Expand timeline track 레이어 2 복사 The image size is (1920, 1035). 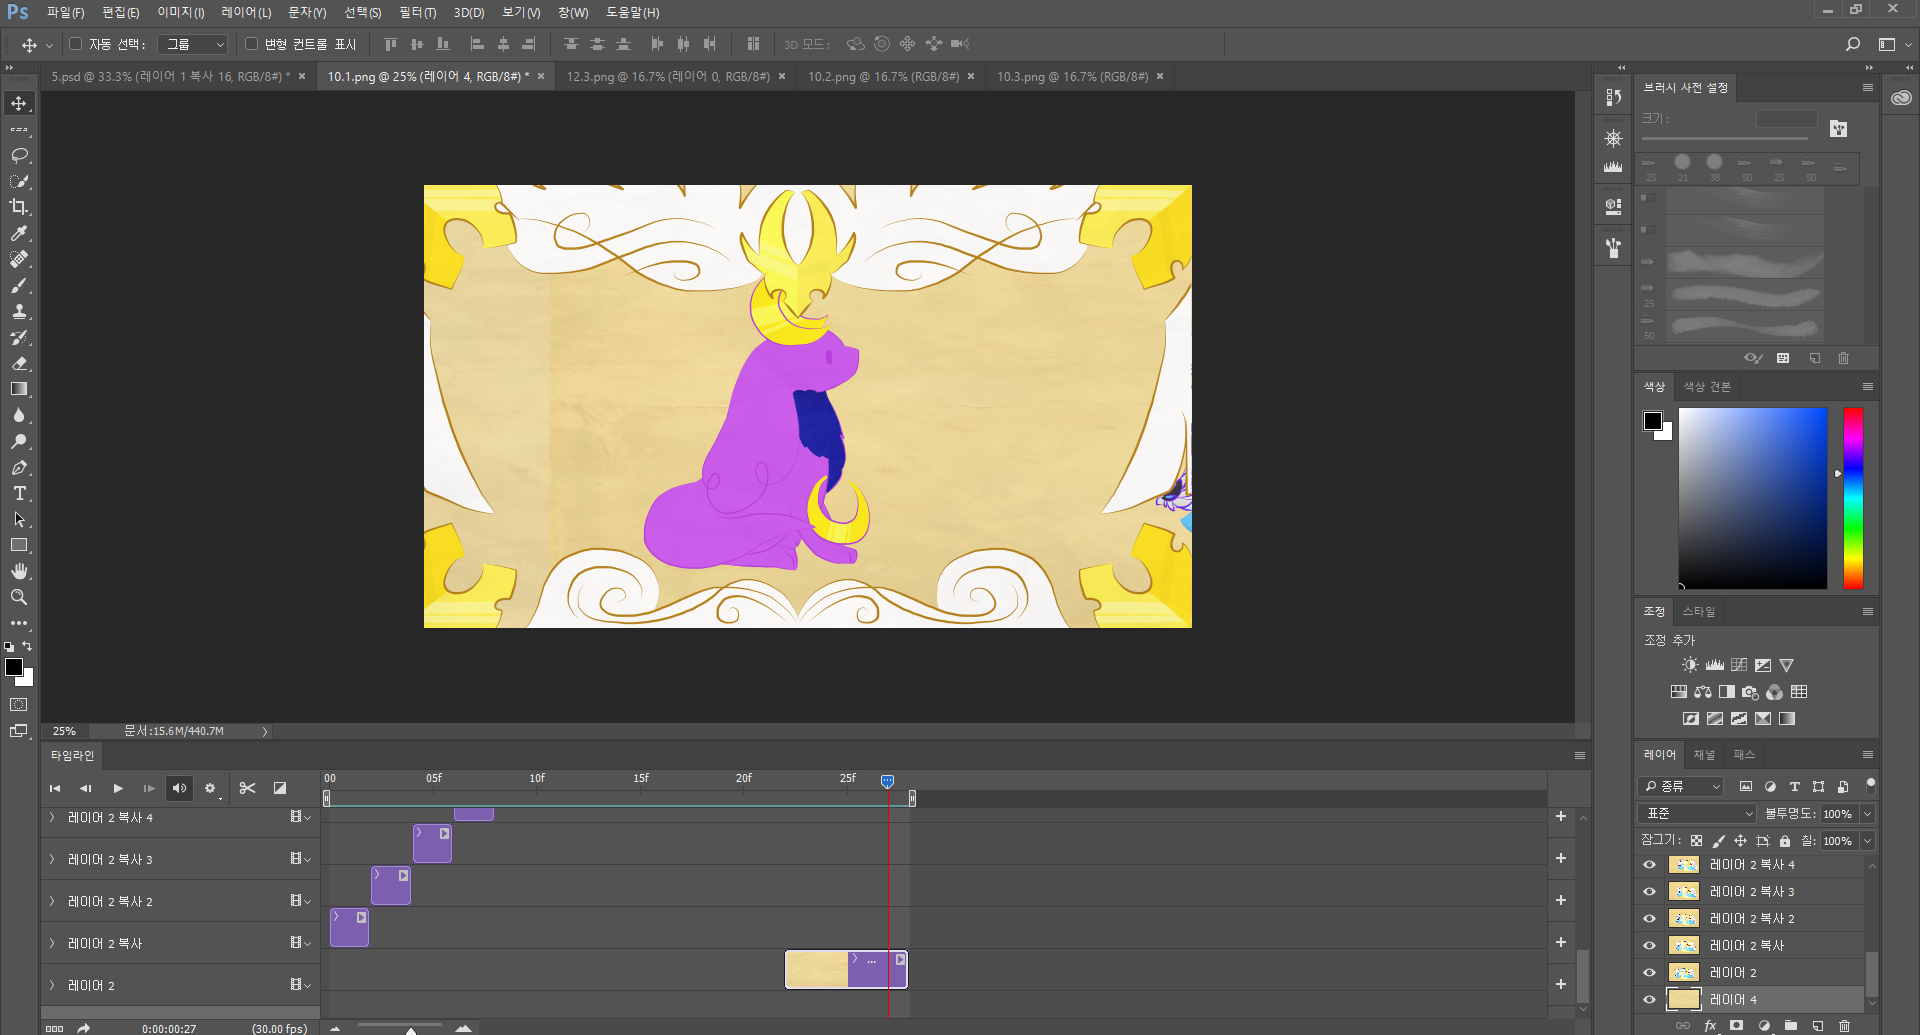coord(52,944)
